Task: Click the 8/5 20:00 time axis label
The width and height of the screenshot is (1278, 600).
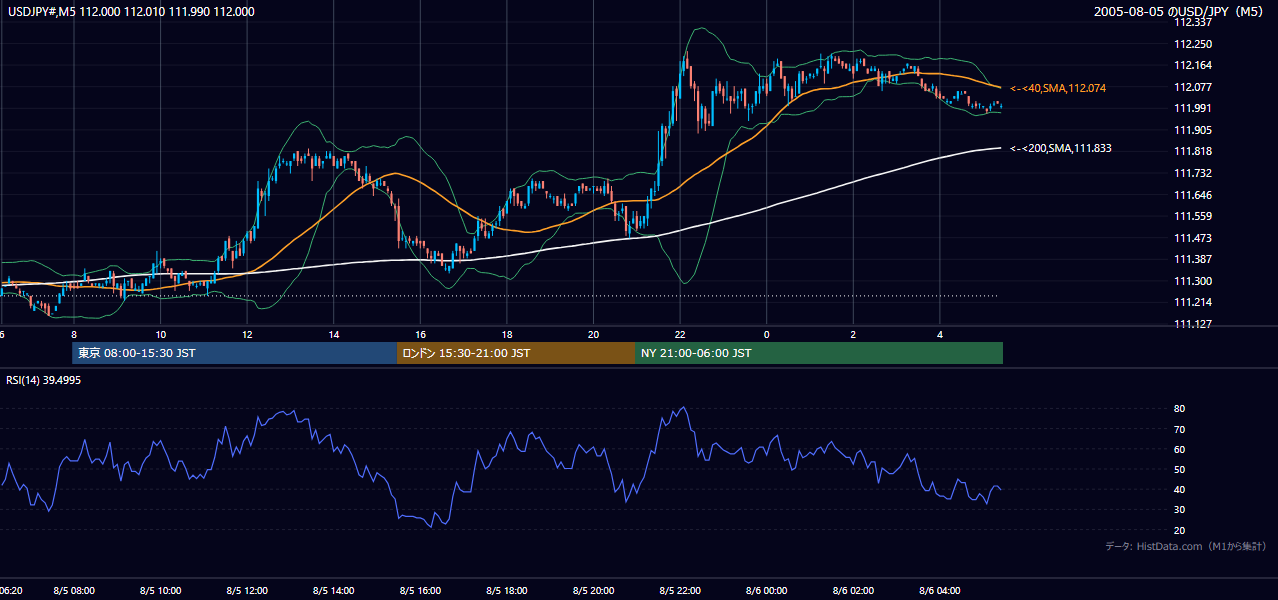Action: (594, 591)
